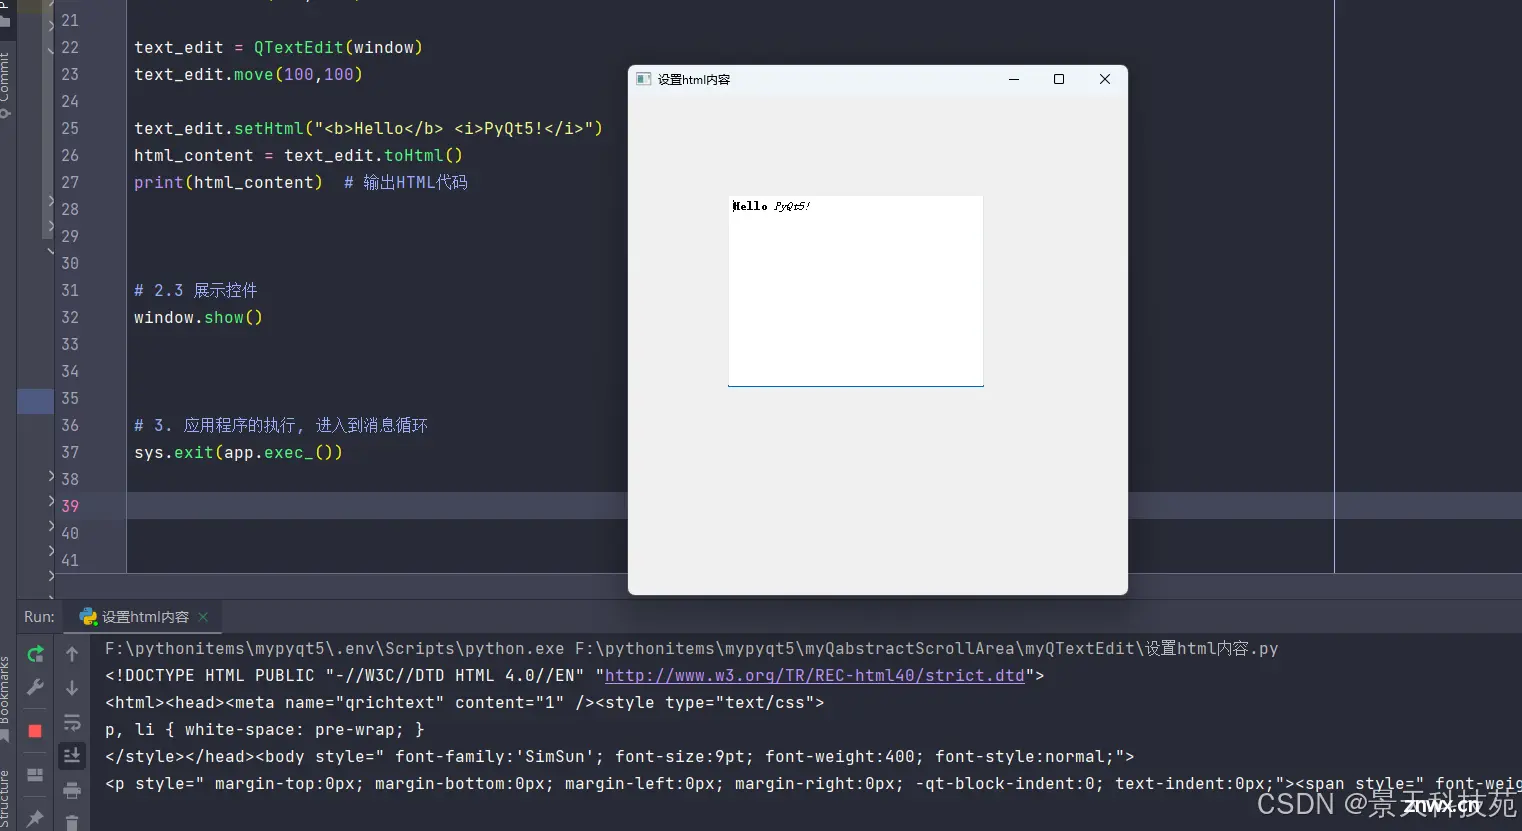This screenshot has height=831, width=1522.
Task: Print the console output with the printer icon
Action: [72, 791]
